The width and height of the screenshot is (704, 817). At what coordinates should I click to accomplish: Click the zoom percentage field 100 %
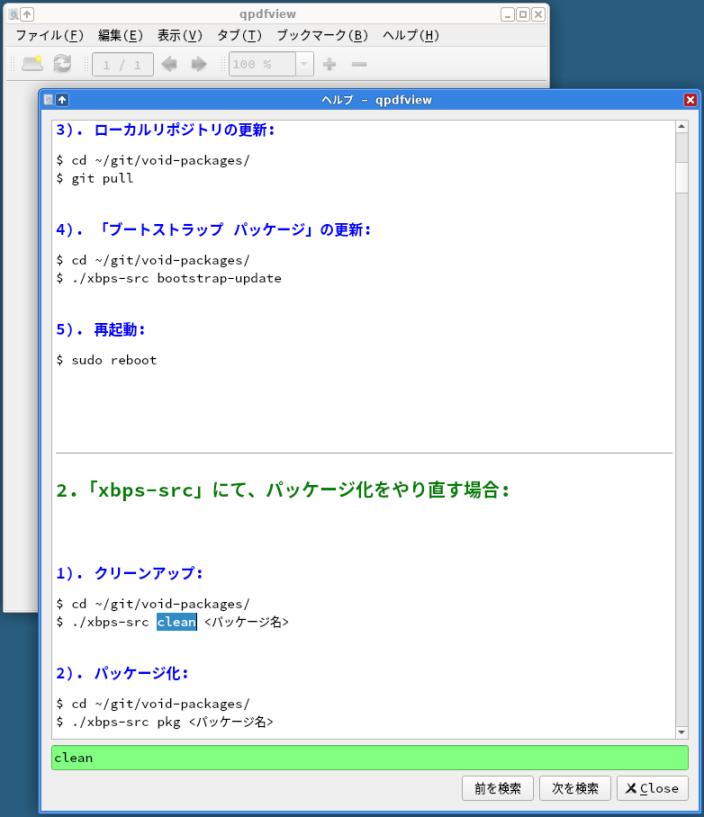[x=262, y=64]
